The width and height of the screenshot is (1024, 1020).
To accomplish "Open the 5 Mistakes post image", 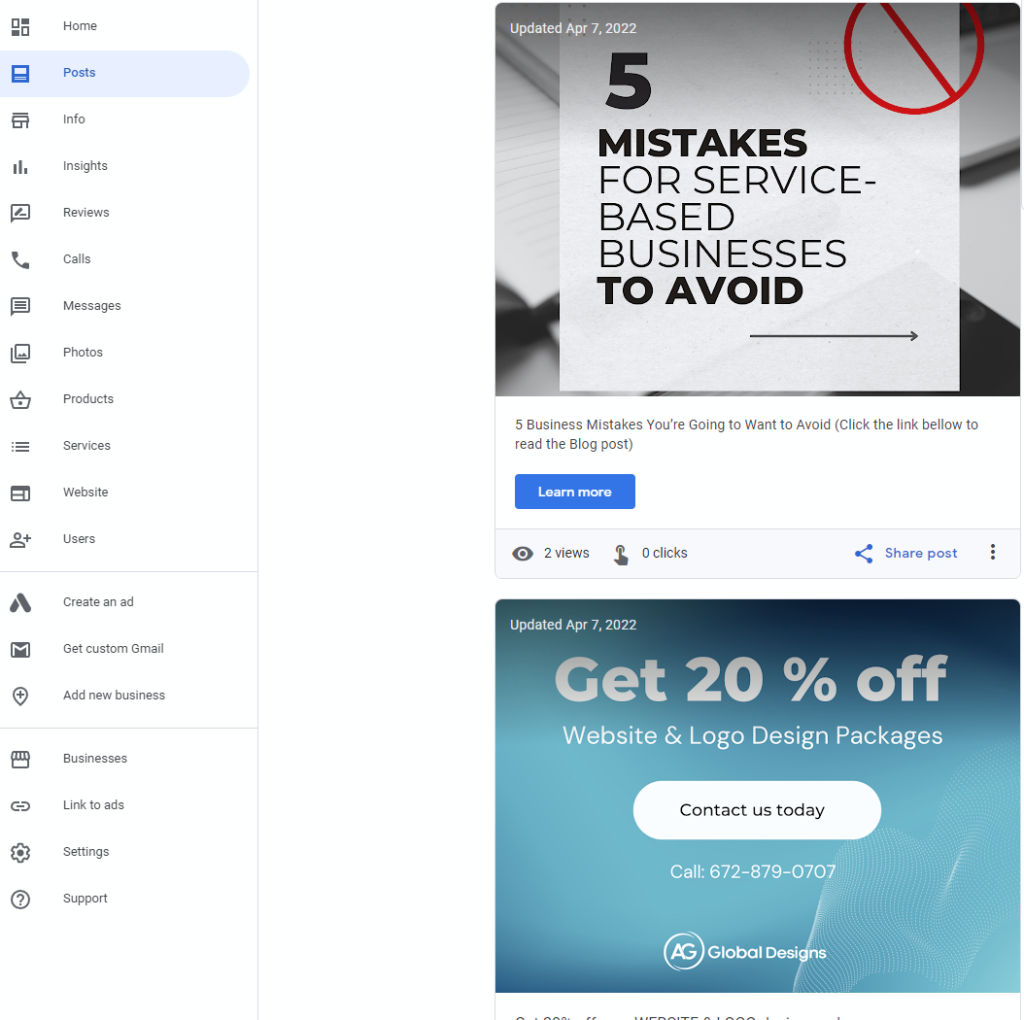I will 758,199.
